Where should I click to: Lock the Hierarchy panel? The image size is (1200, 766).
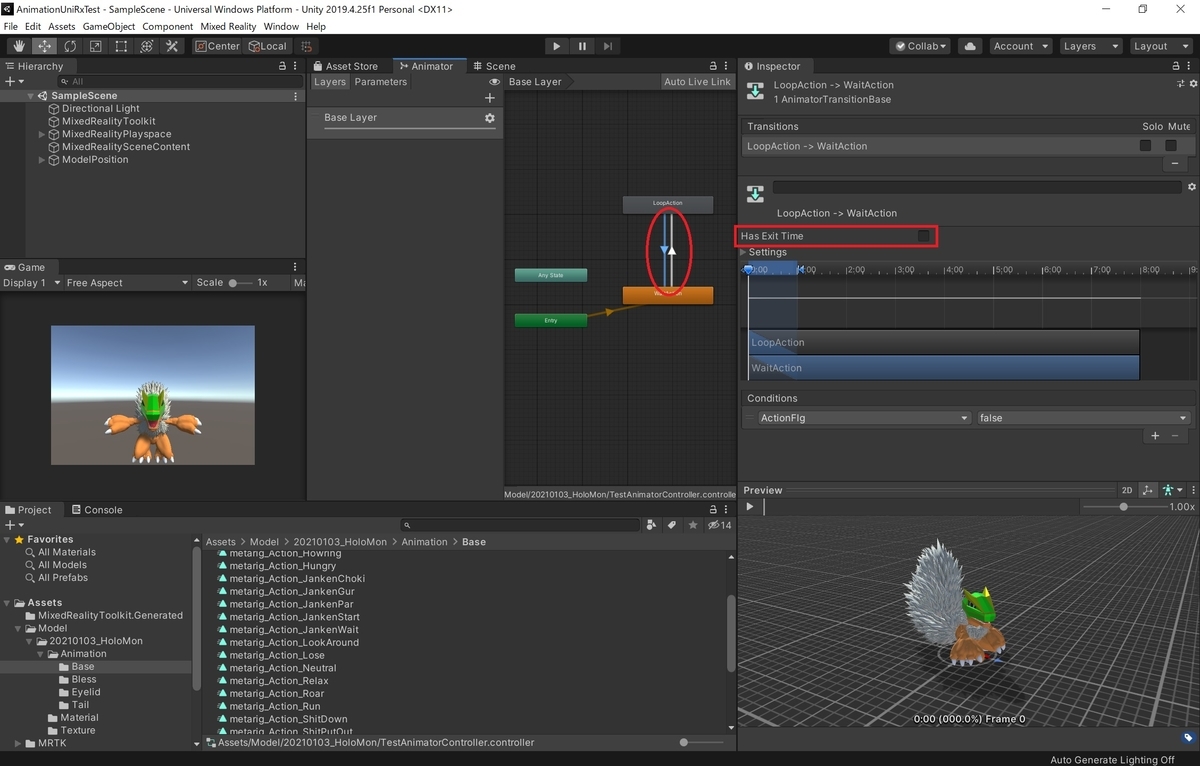point(282,66)
